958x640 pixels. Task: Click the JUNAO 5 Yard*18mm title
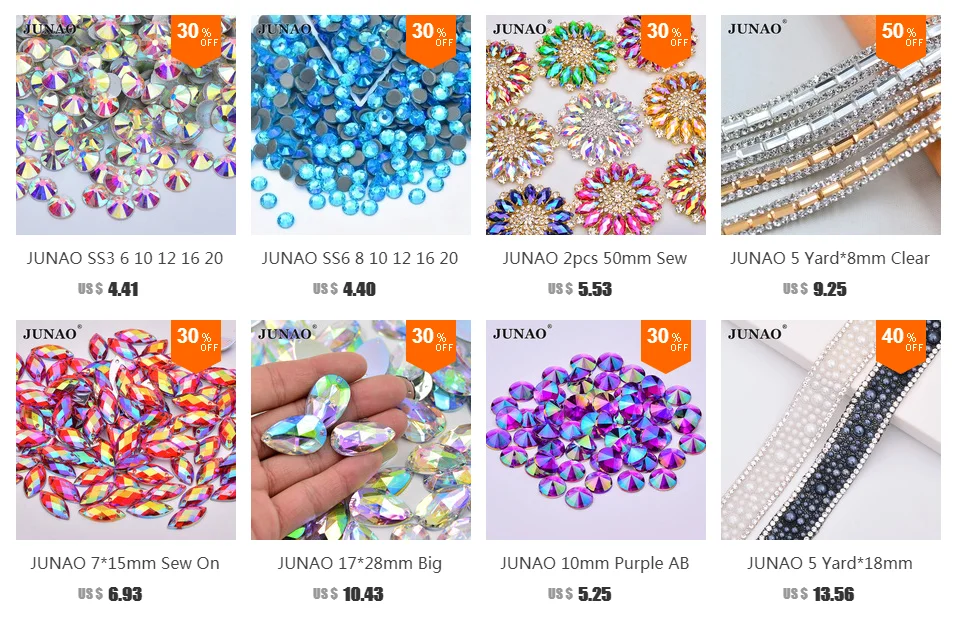tap(830, 563)
